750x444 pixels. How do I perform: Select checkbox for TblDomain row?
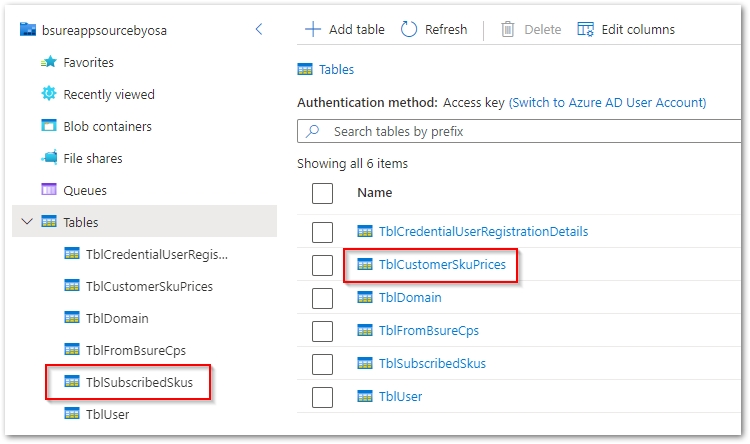pos(322,298)
